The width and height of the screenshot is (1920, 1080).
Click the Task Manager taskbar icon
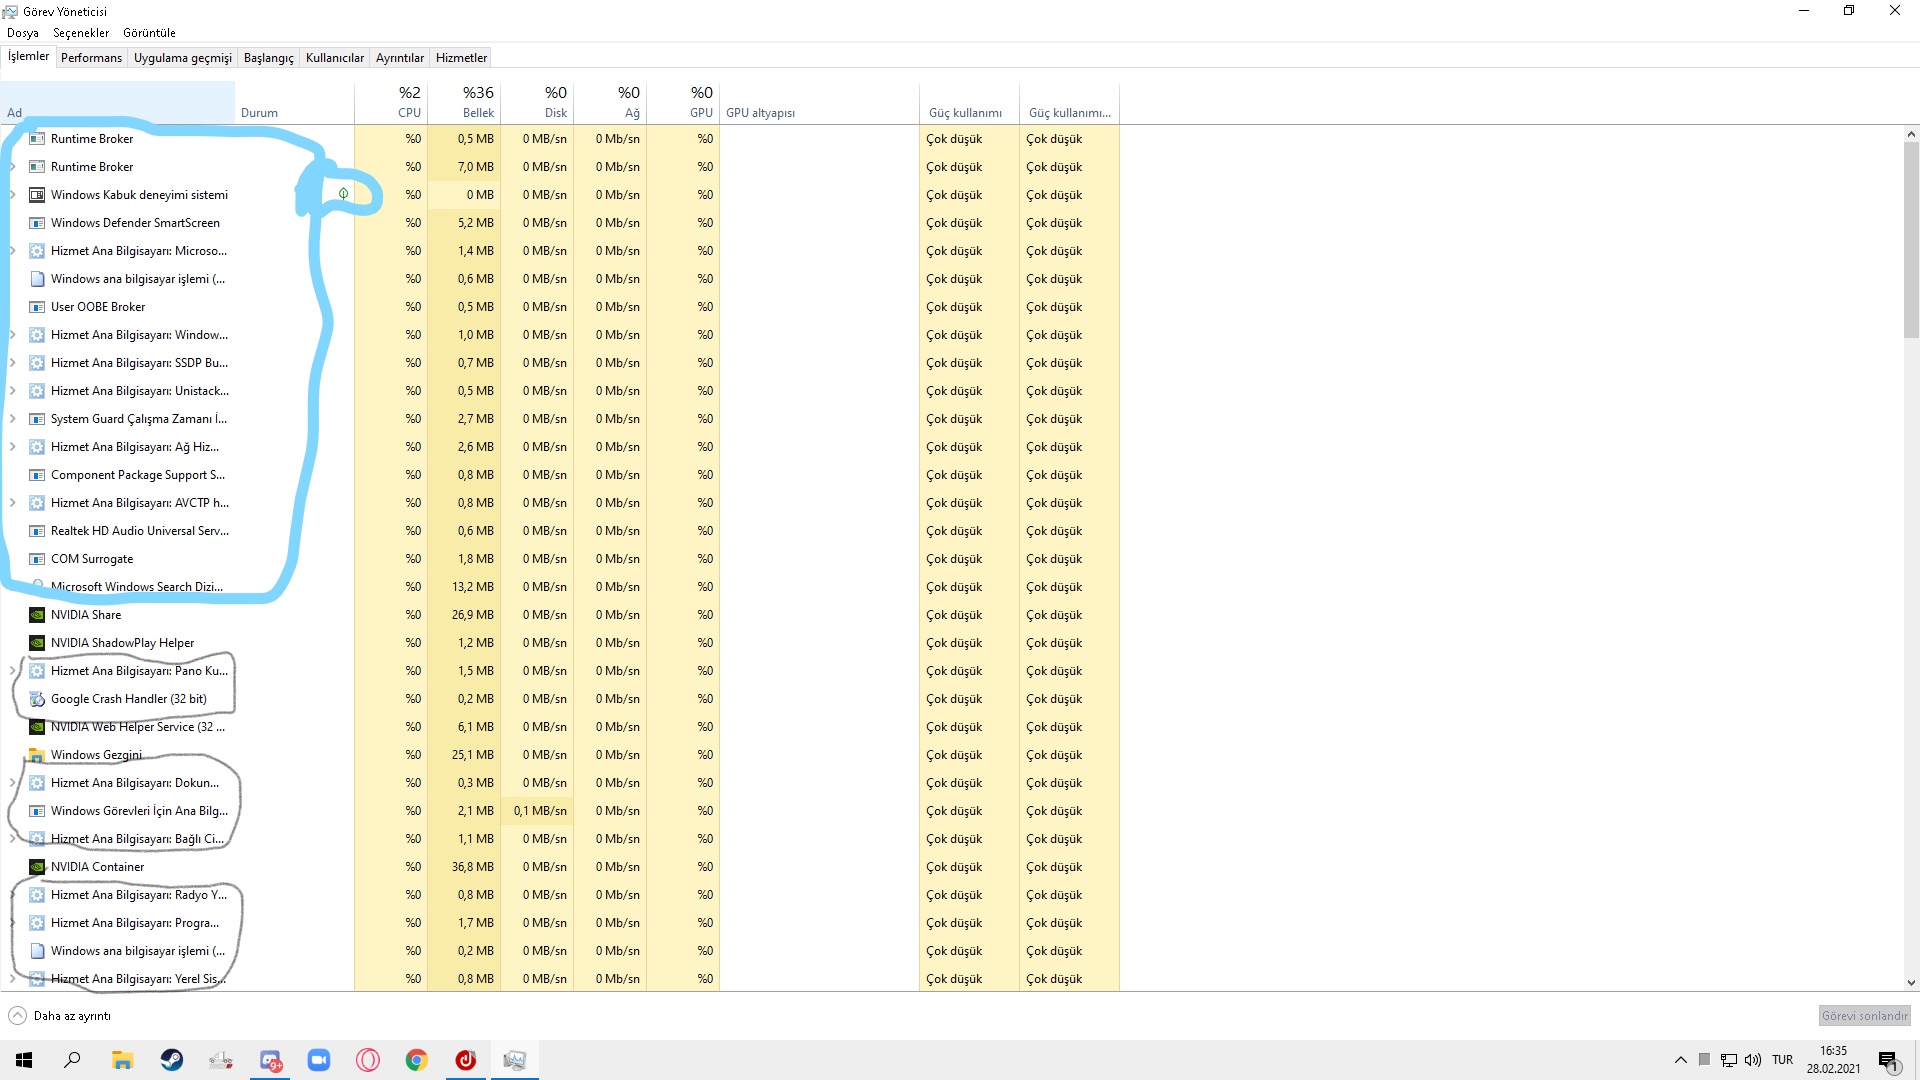click(515, 1060)
